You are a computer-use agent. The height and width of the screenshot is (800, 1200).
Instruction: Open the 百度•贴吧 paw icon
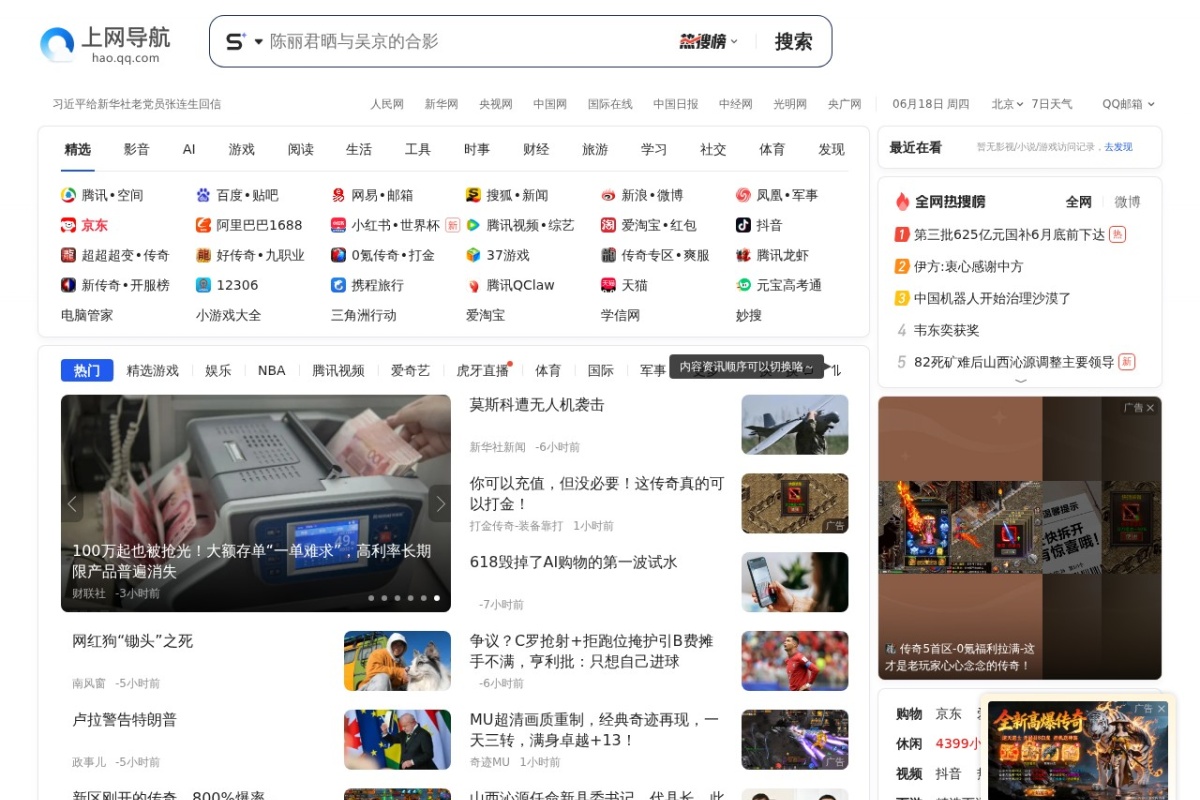pyautogui.click(x=203, y=195)
